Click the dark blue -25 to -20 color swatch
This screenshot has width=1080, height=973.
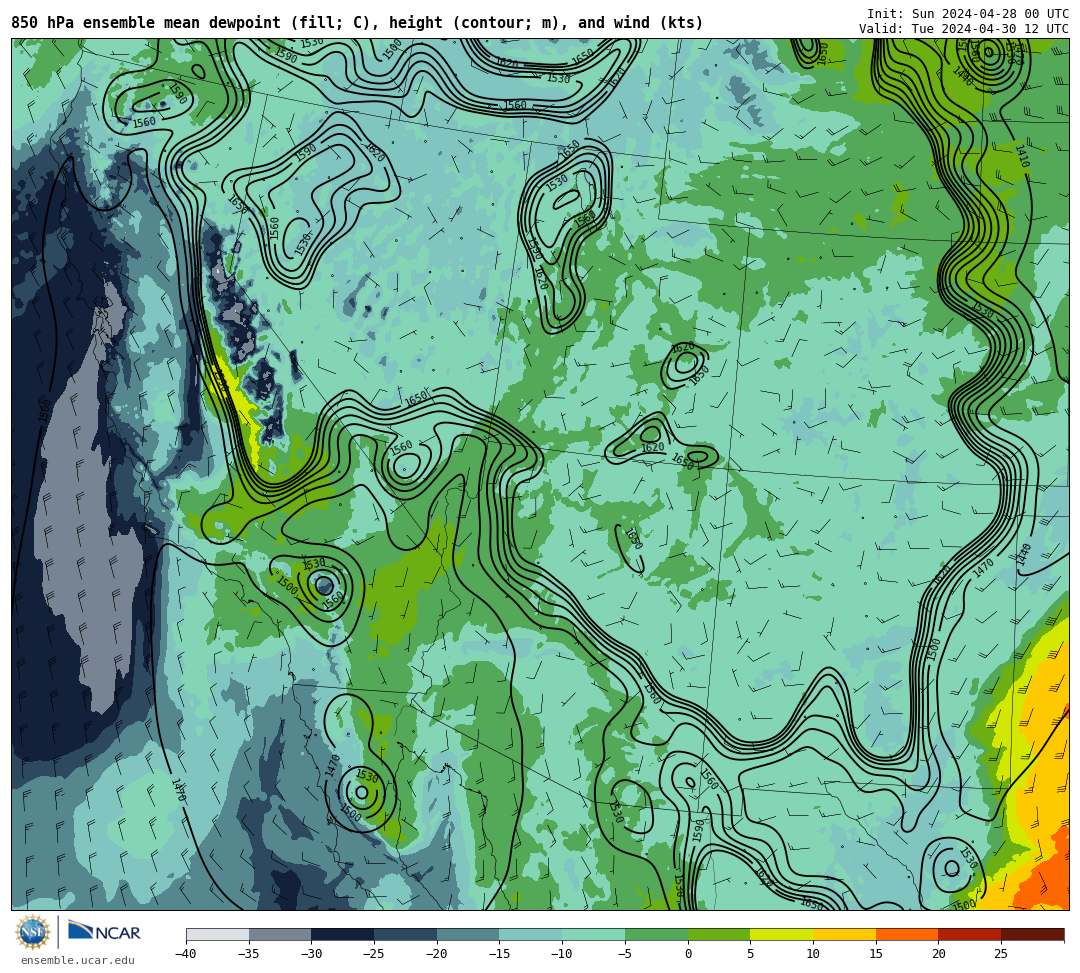[x=406, y=934]
